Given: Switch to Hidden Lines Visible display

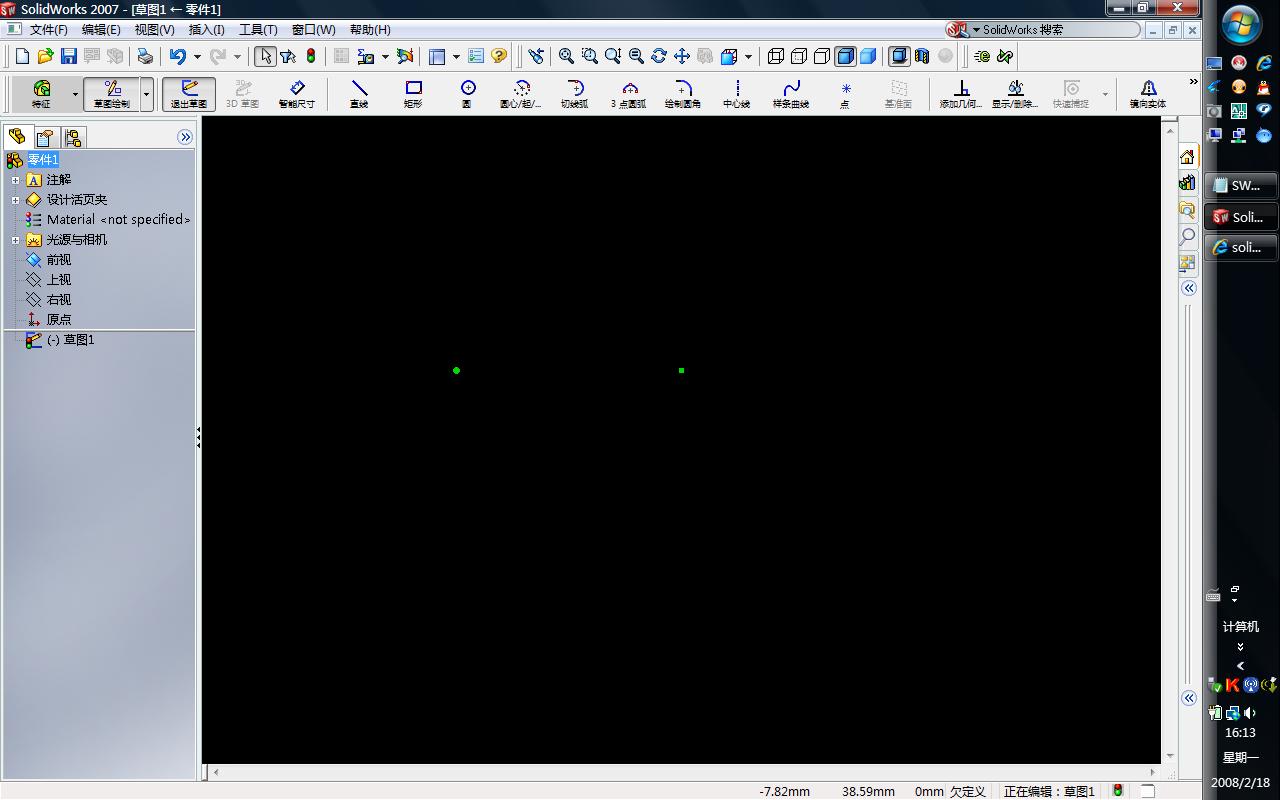Looking at the screenshot, I should pyautogui.click(x=799, y=56).
